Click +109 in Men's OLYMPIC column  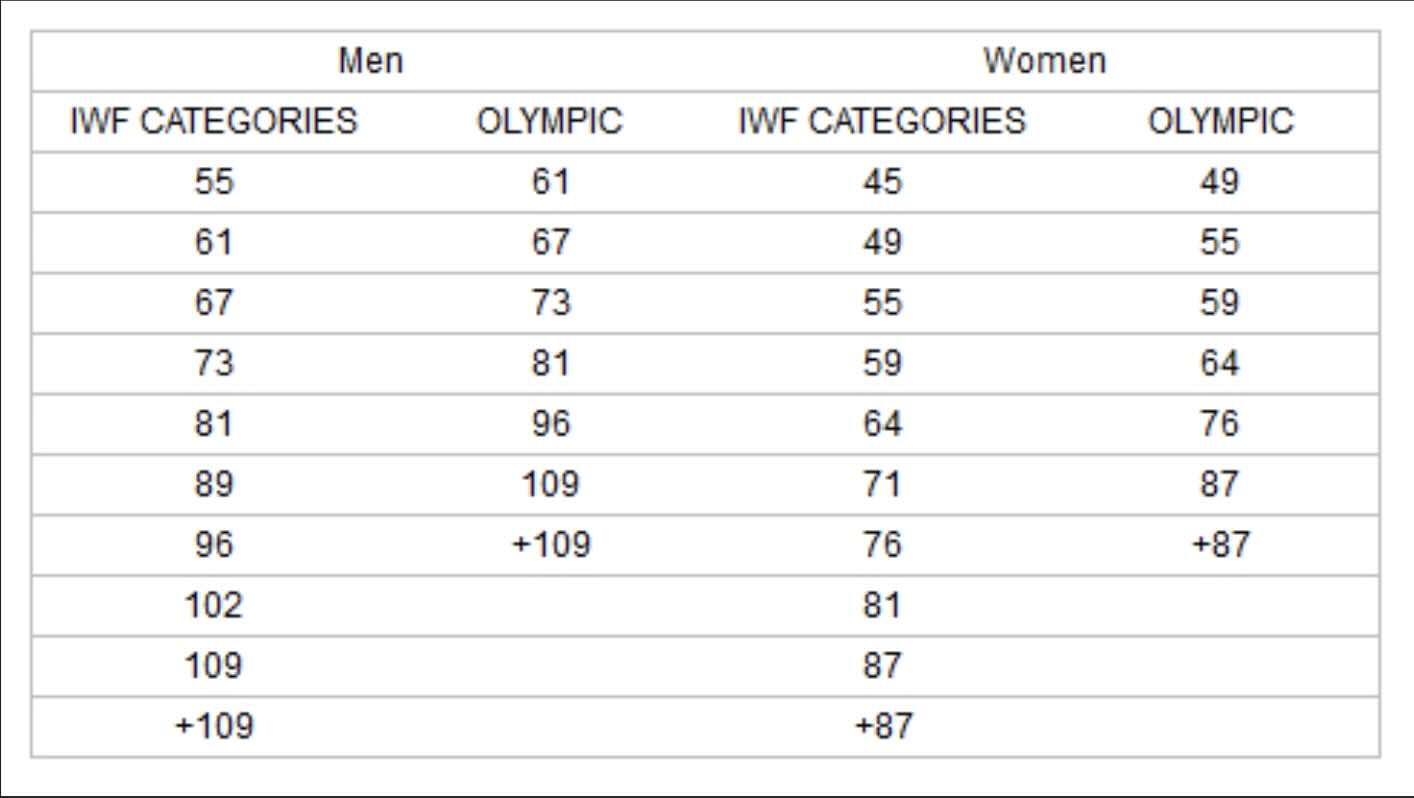(x=549, y=545)
